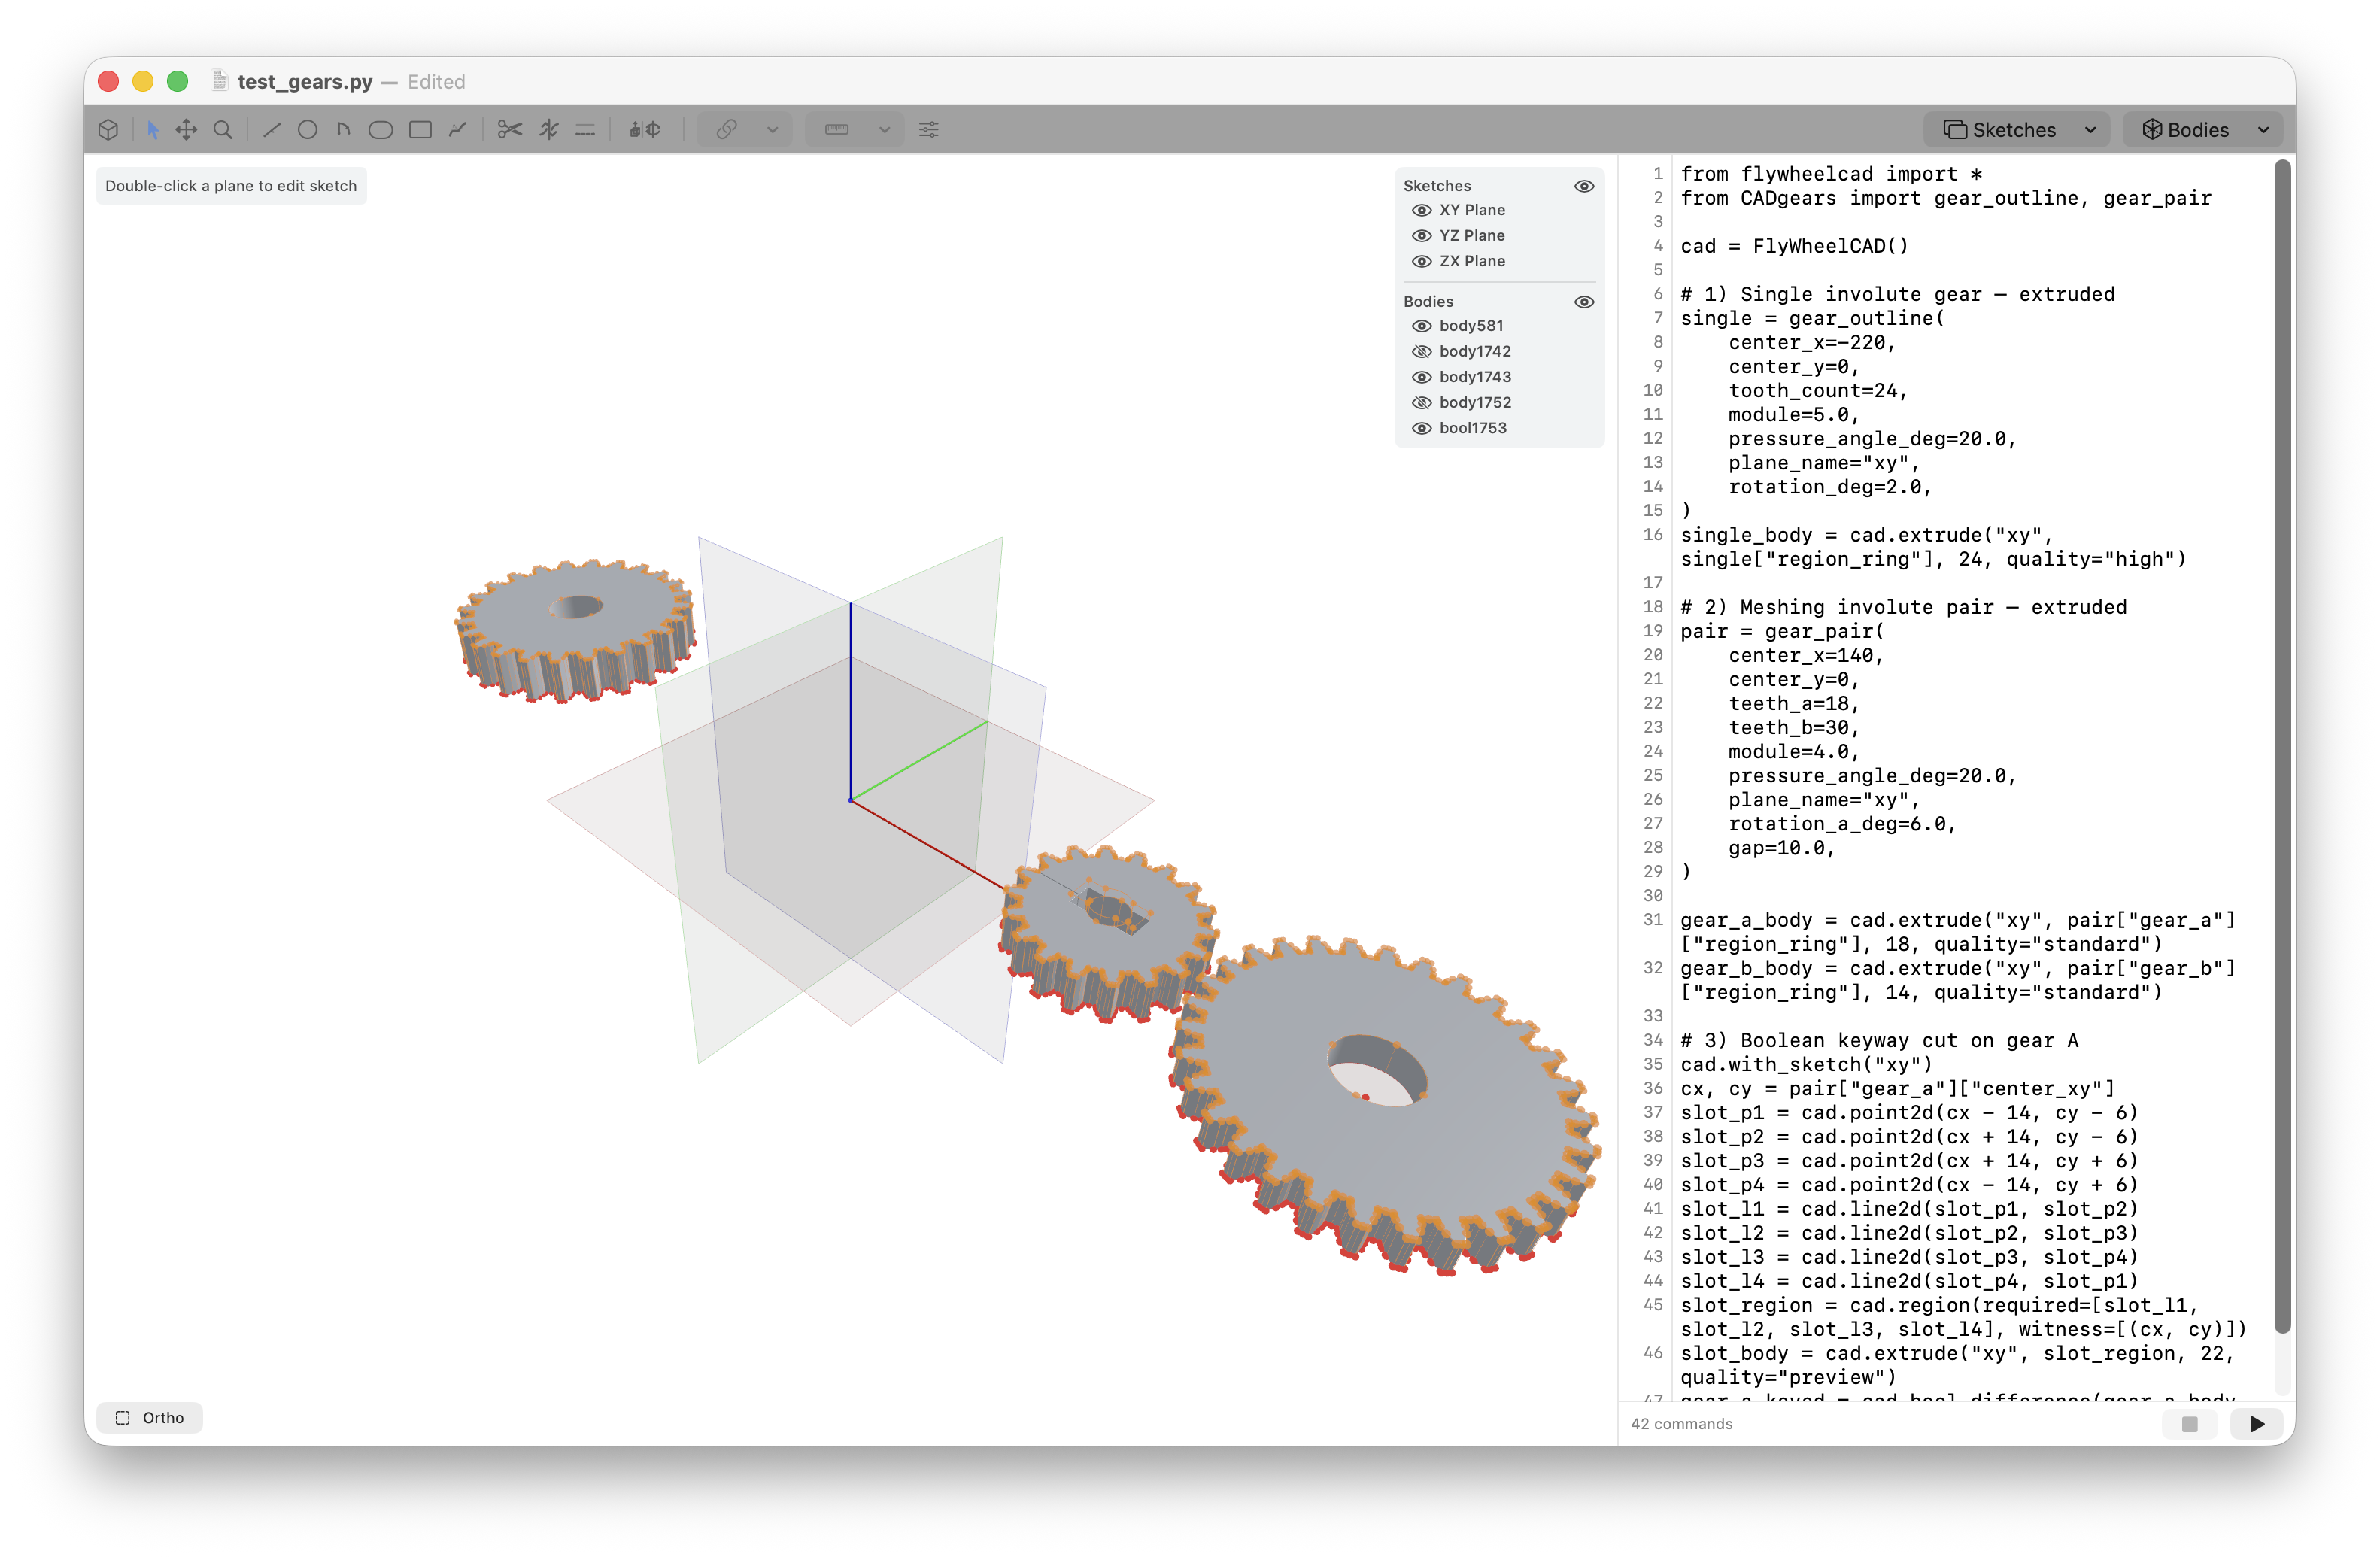Select ZX Plane in sketches list
The width and height of the screenshot is (2380, 1557).
pyautogui.click(x=1471, y=261)
